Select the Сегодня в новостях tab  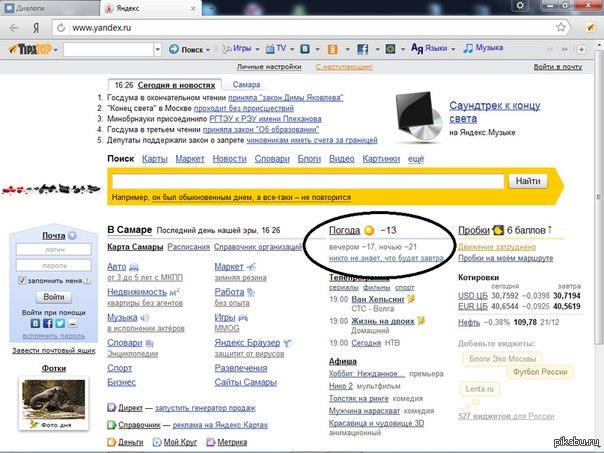(176, 85)
